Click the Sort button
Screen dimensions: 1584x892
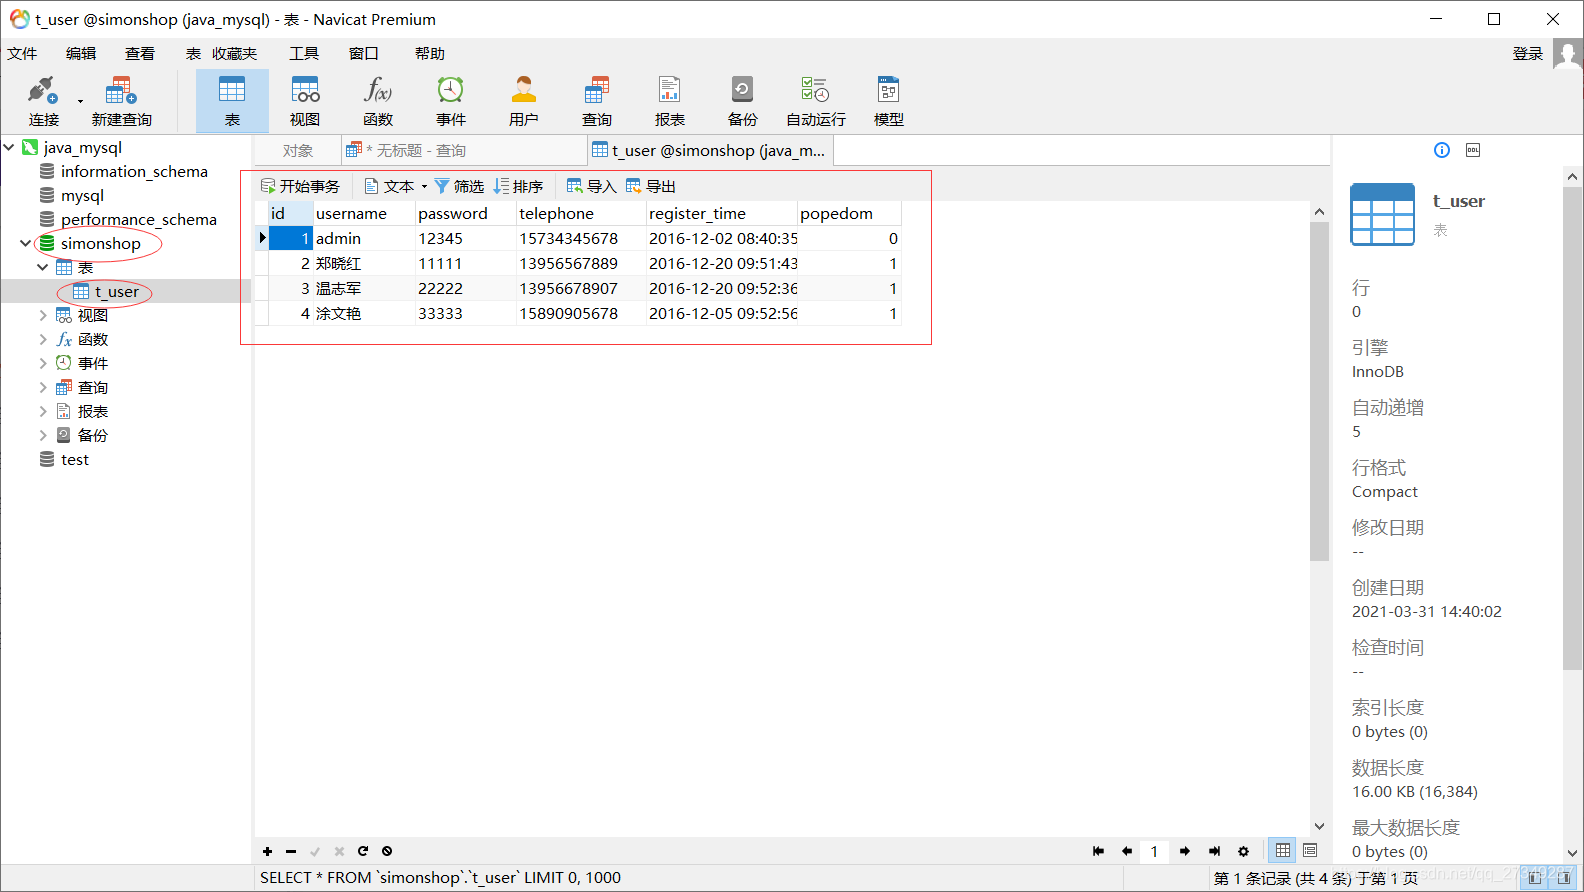click(x=518, y=186)
